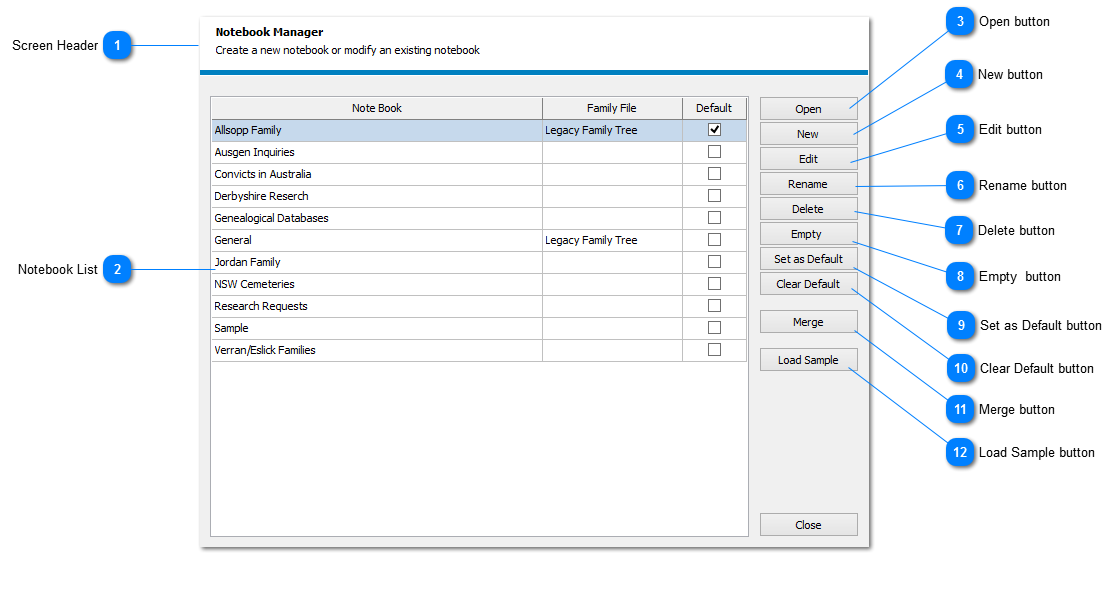Click the Merge button

pyautogui.click(x=808, y=321)
